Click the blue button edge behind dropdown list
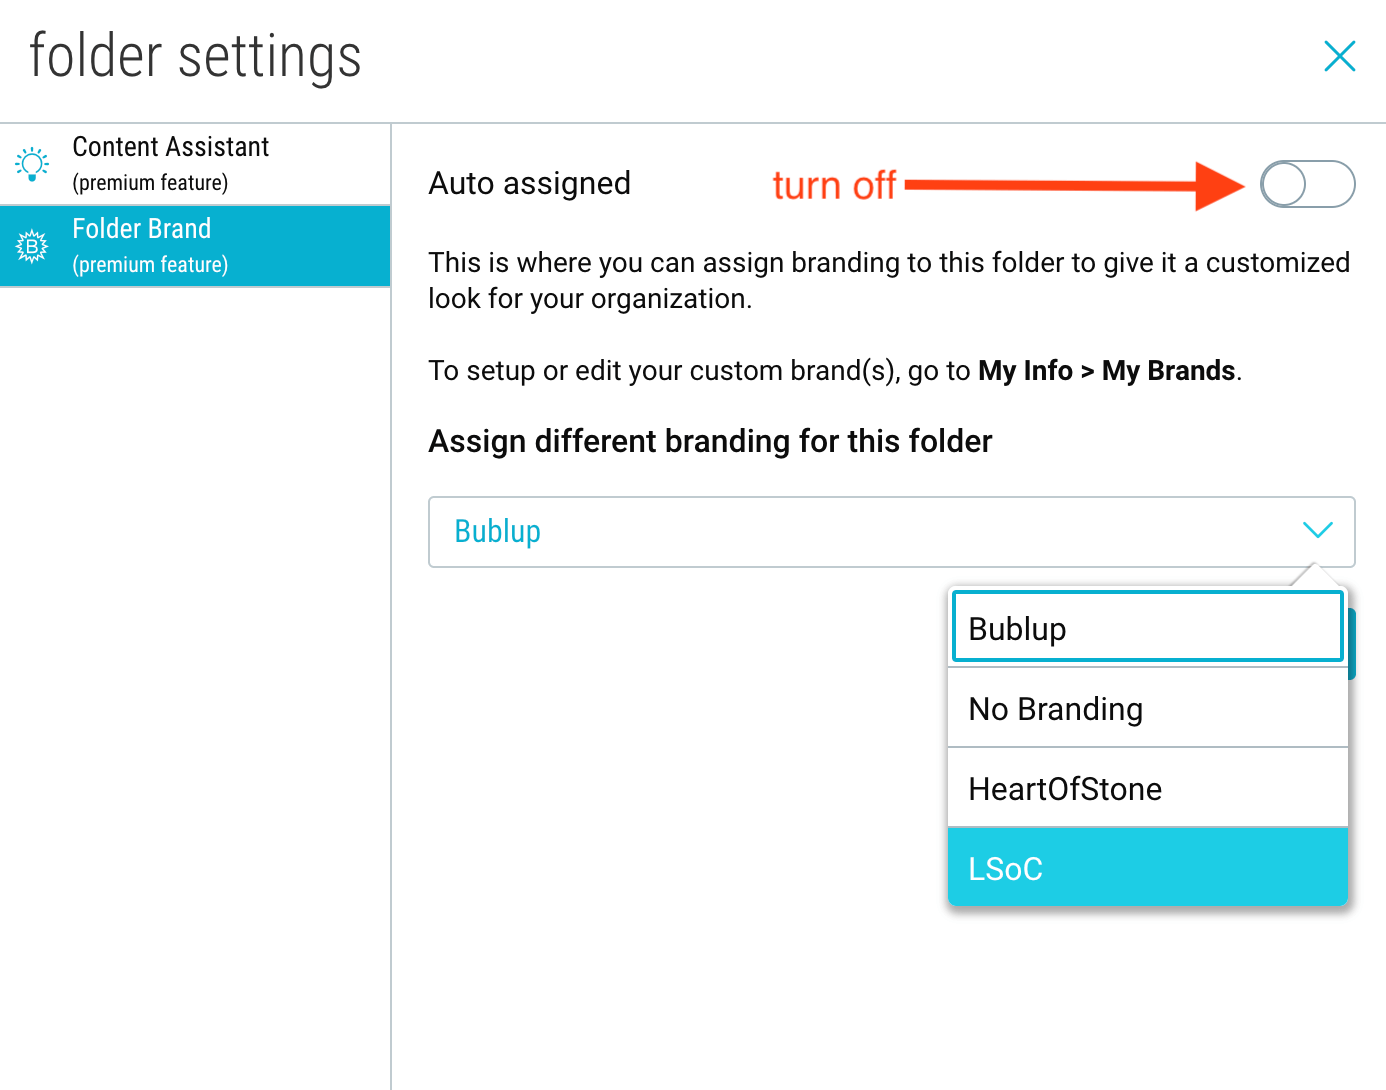Screen dimensions: 1386x1090 pos(1351,643)
